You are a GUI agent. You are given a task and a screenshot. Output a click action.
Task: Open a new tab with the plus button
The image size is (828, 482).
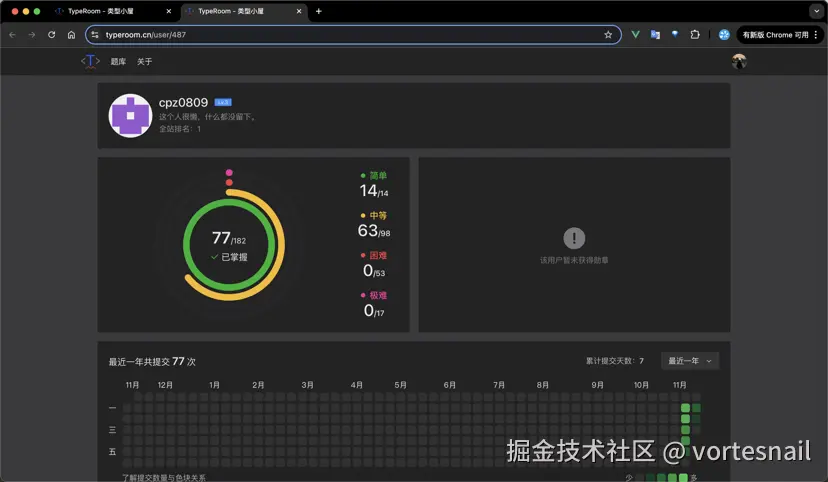[x=319, y=11]
